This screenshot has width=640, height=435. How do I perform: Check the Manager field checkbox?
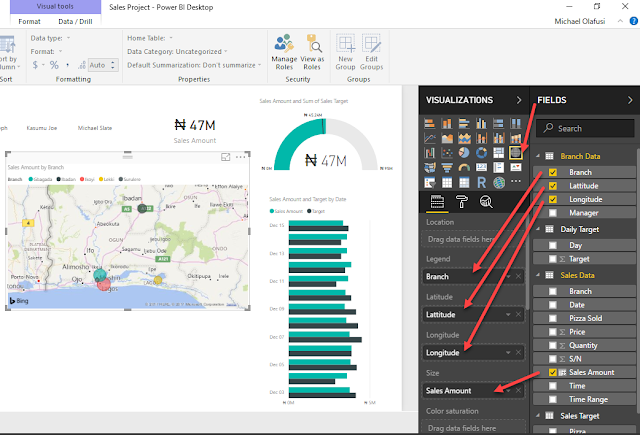click(553, 213)
